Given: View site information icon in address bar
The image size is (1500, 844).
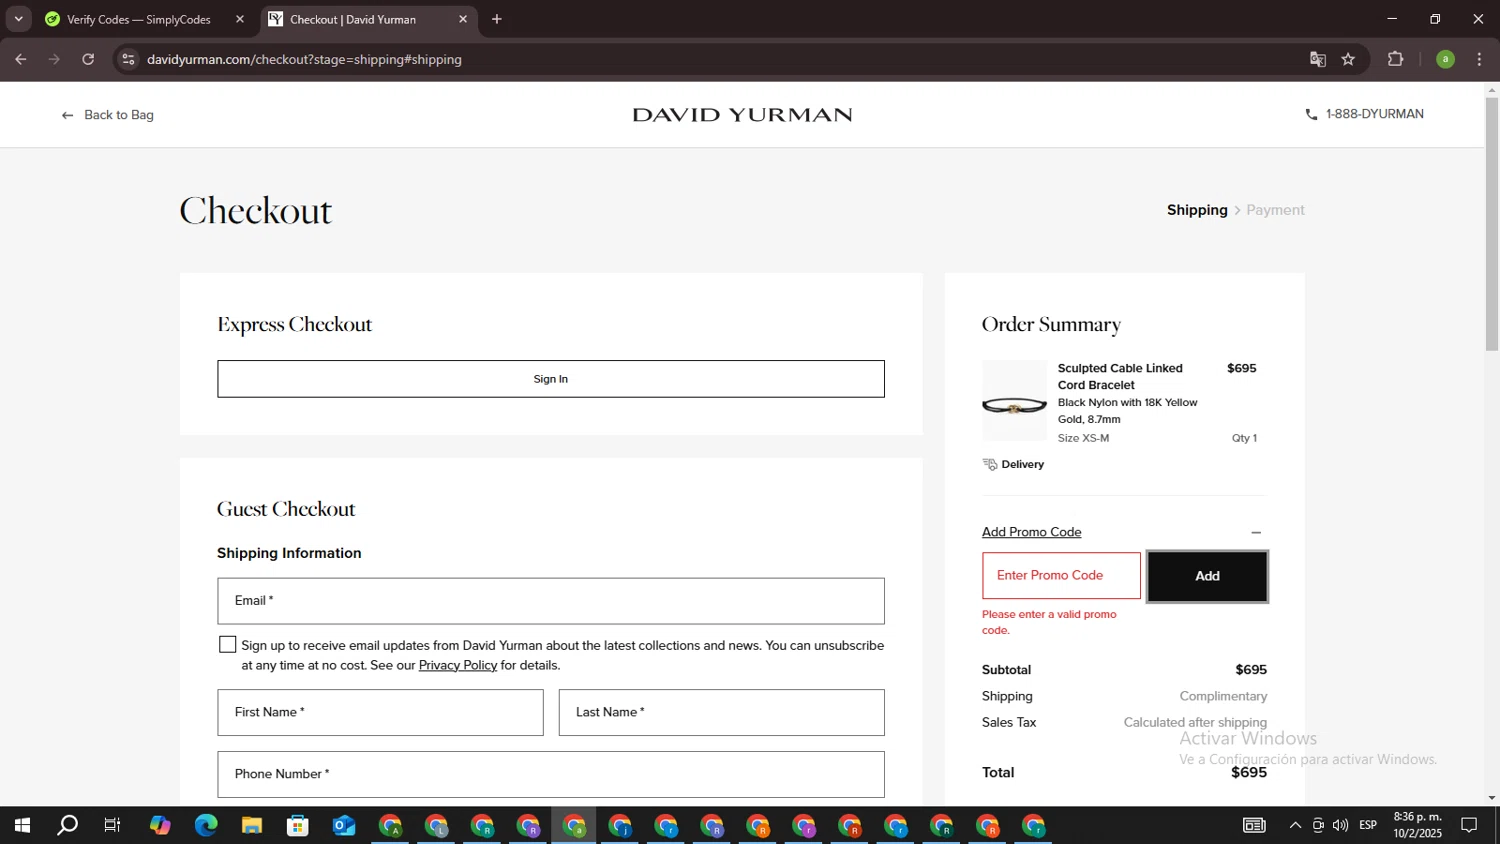Looking at the screenshot, I should point(128,59).
